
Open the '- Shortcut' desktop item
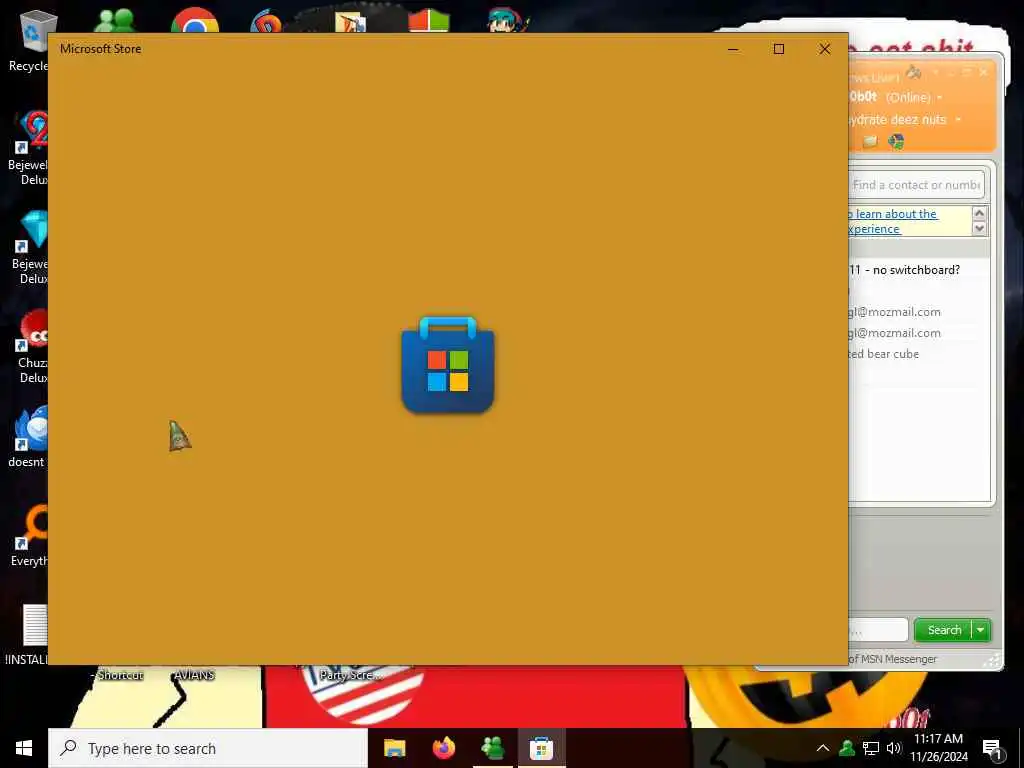click(x=118, y=675)
